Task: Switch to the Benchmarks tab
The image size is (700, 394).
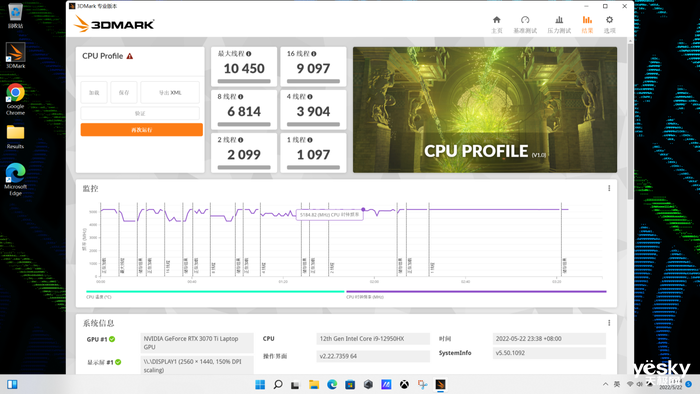Action: pos(525,24)
